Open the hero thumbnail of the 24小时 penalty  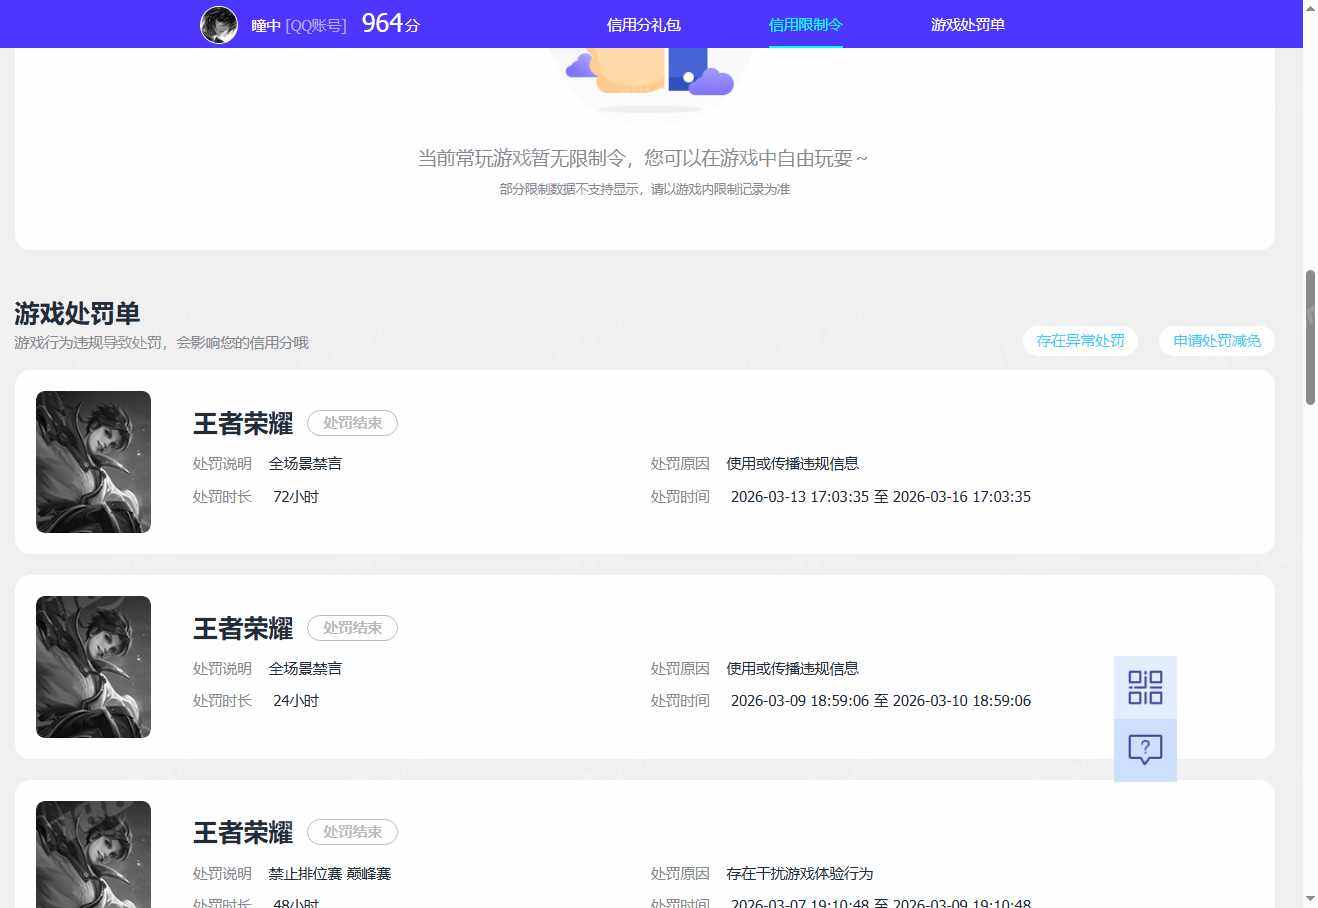click(x=93, y=667)
